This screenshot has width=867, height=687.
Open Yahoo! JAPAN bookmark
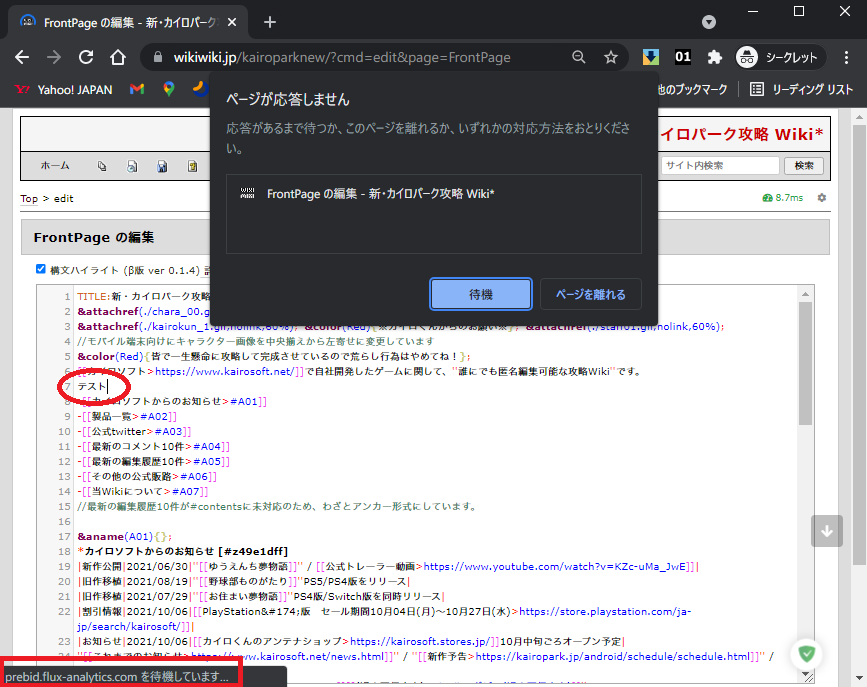coord(64,90)
